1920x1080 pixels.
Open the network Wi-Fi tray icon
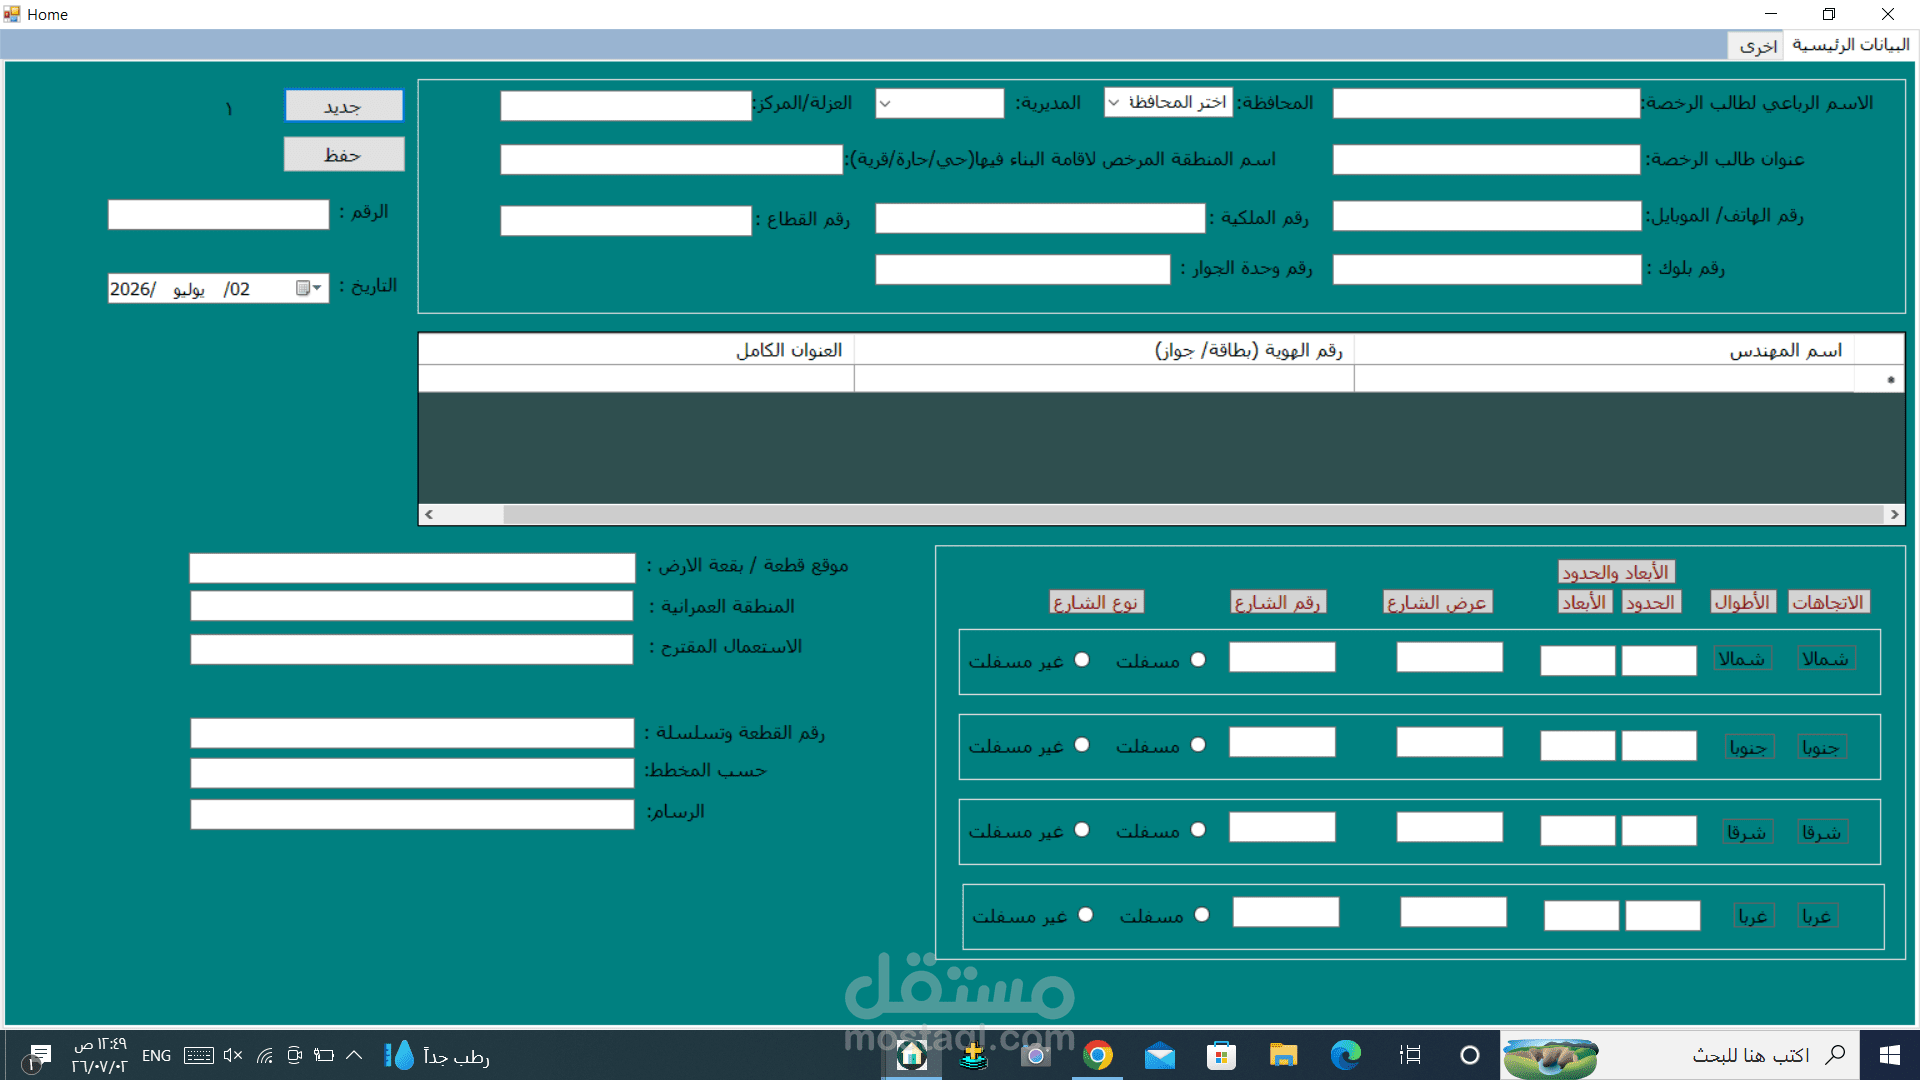coord(264,1055)
